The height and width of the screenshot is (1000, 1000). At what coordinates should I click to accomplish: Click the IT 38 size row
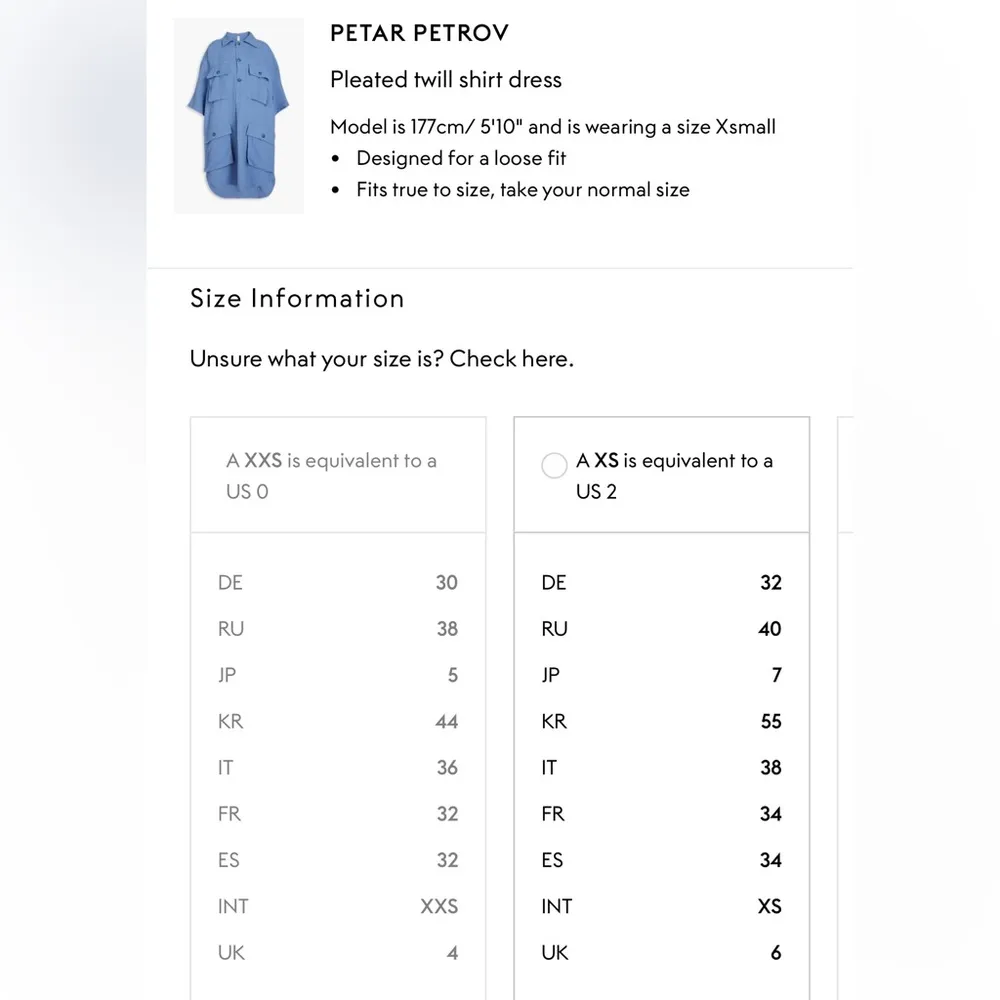[x=661, y=768]
